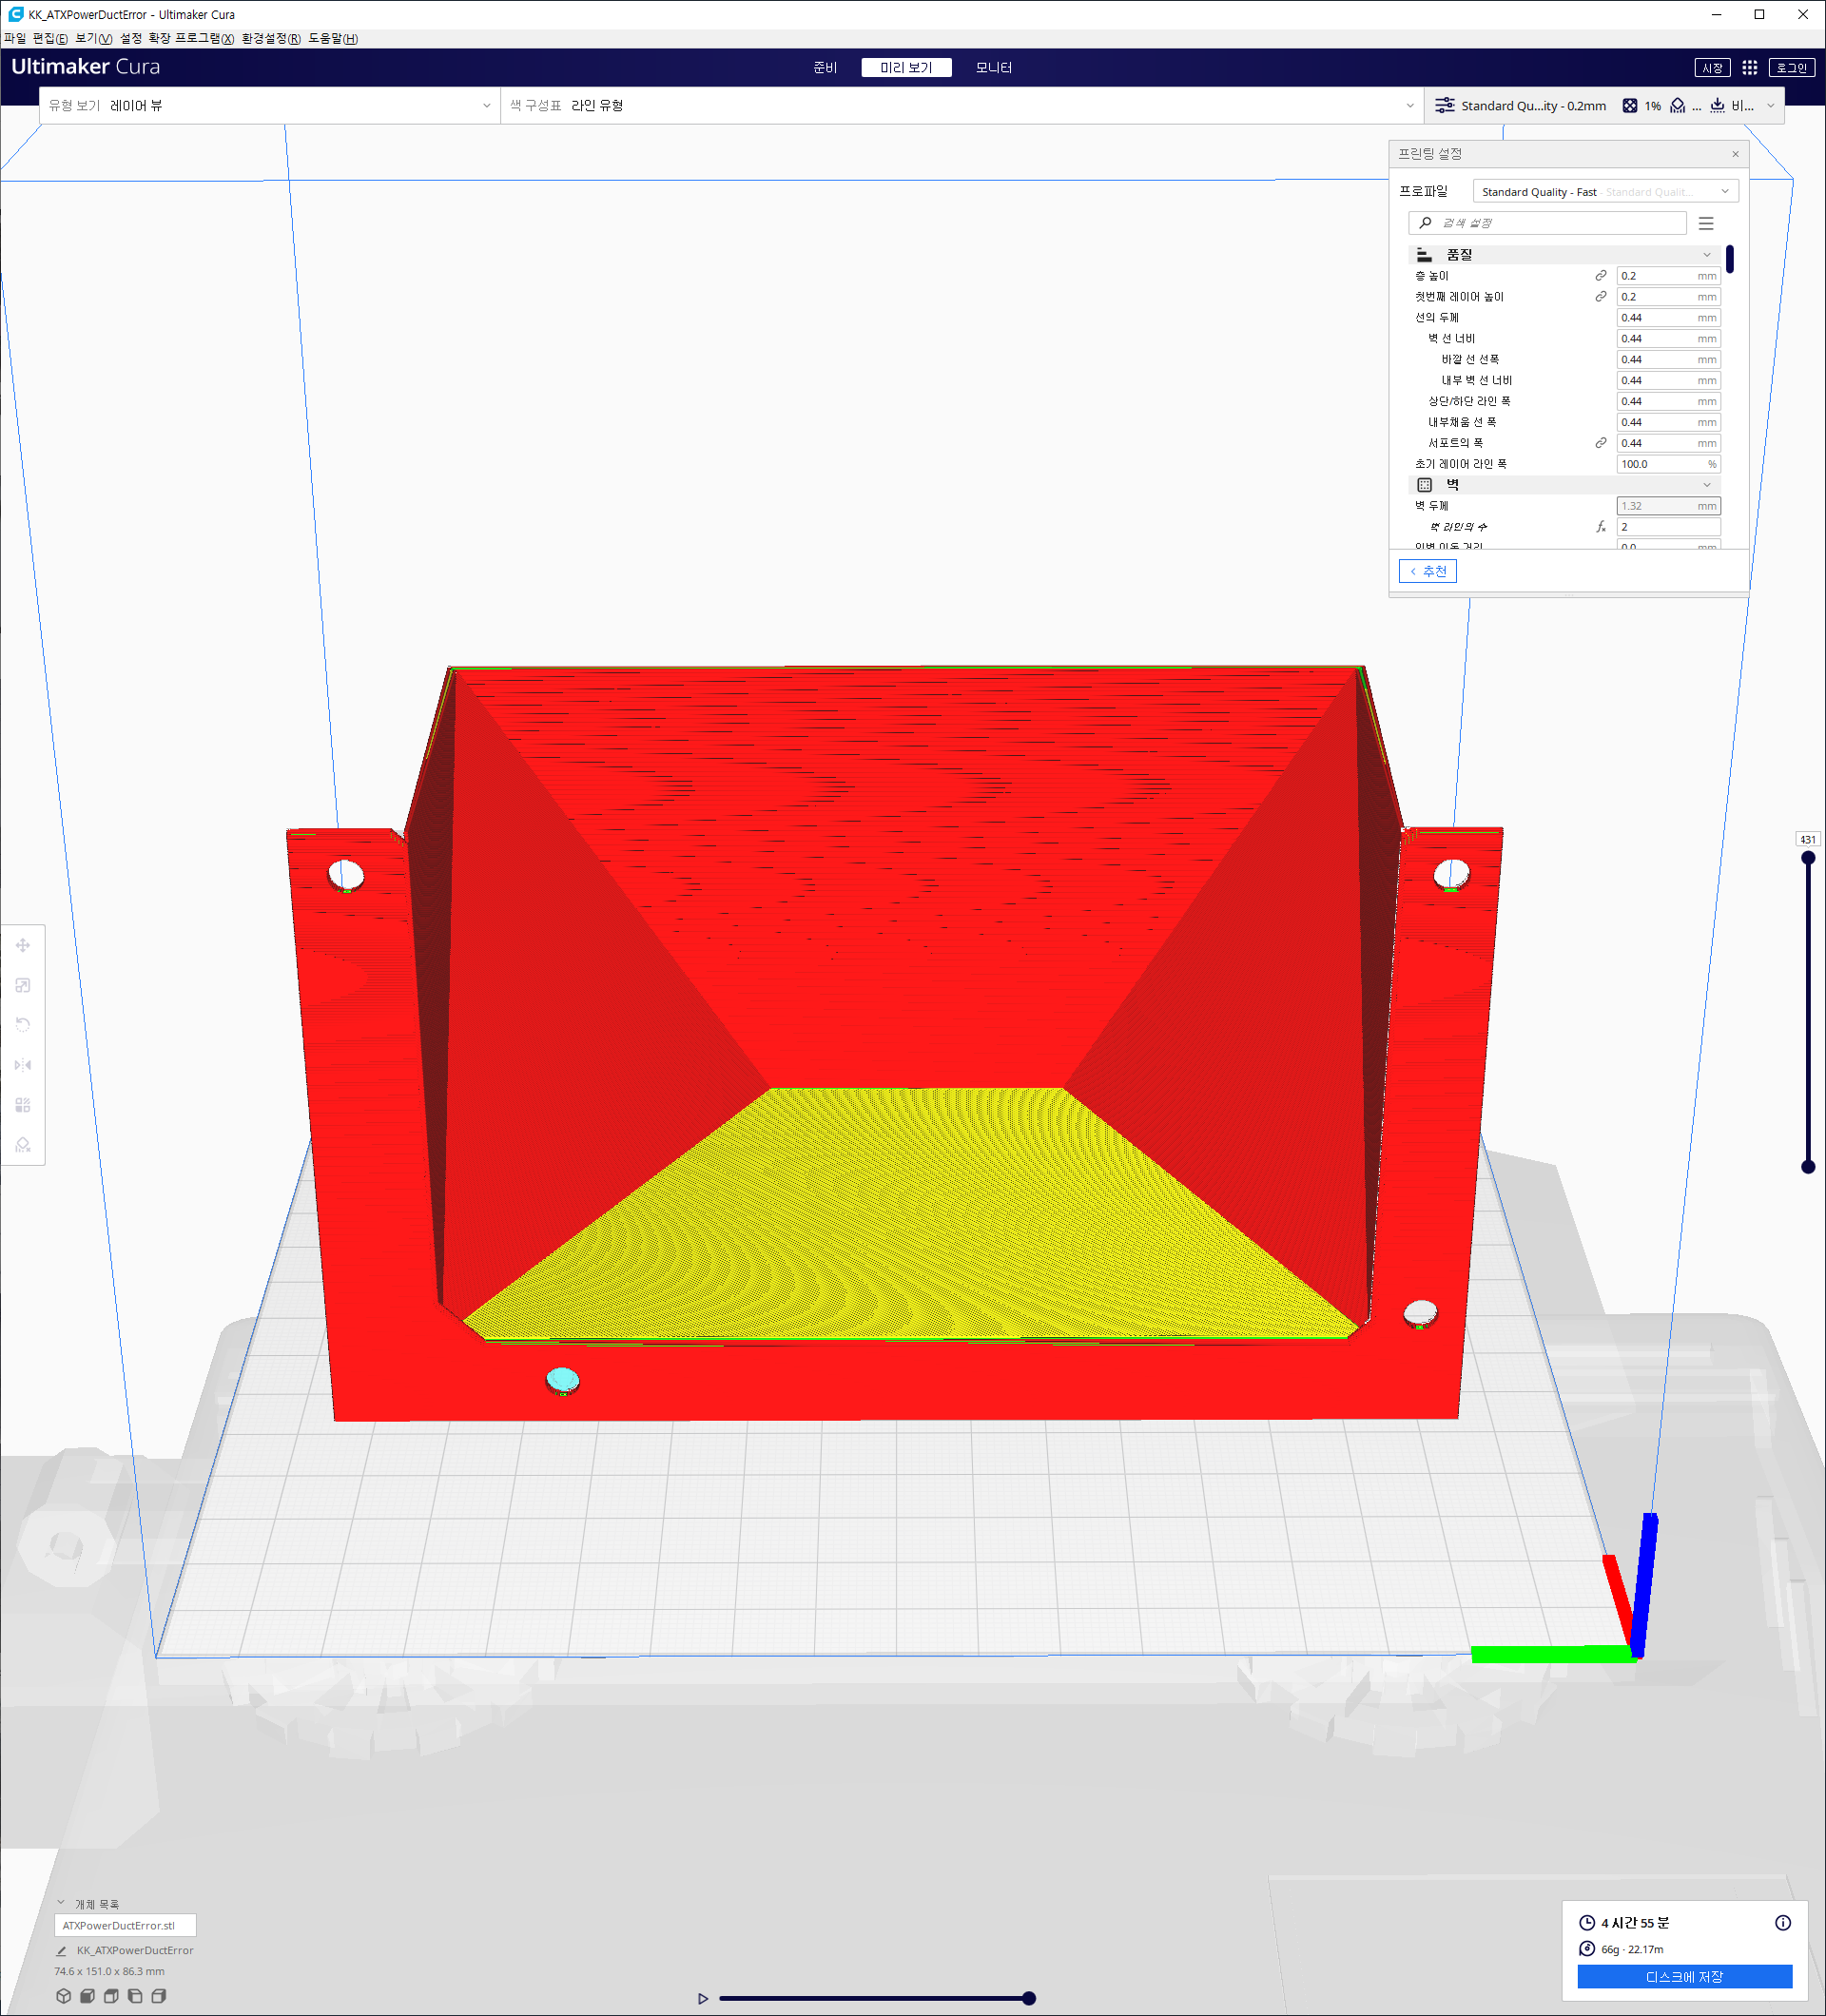Click the print info circle icon
1826x2016 pixels.
1783,1922
